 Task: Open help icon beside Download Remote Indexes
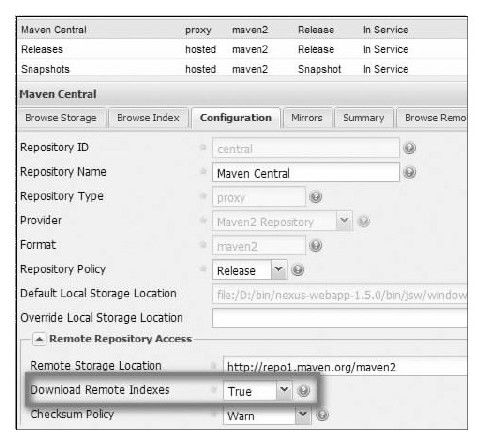[x=303, y=391]
